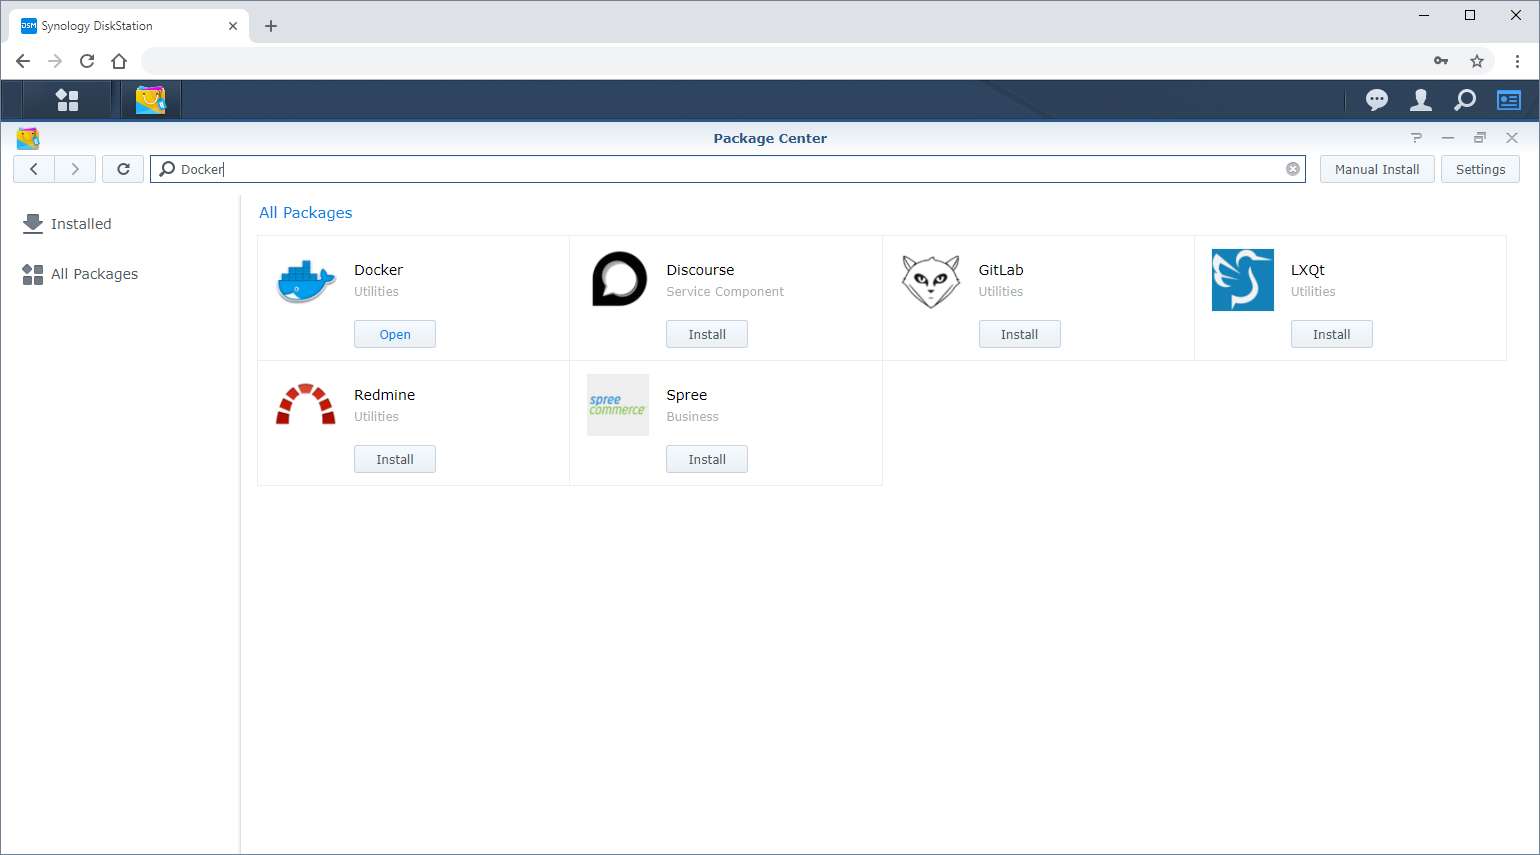Image resolution: width=1540 pixels, height=855 pixels.
Task: Install the Discourse package
Action: (707, 334)
